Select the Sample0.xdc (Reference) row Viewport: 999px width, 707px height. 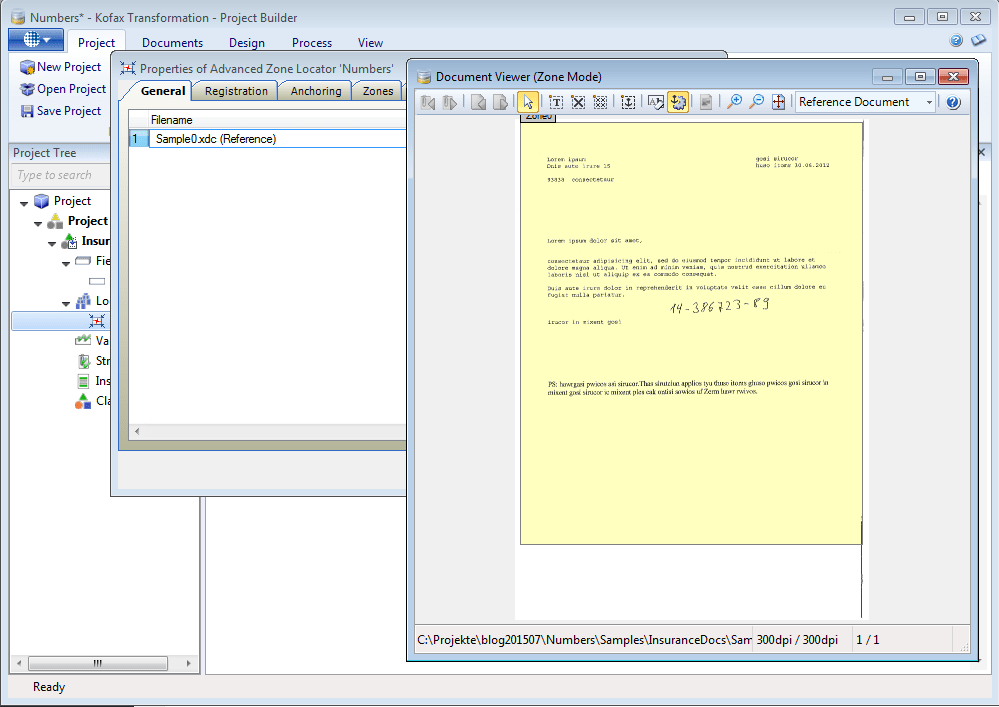(x=215, y=139)
